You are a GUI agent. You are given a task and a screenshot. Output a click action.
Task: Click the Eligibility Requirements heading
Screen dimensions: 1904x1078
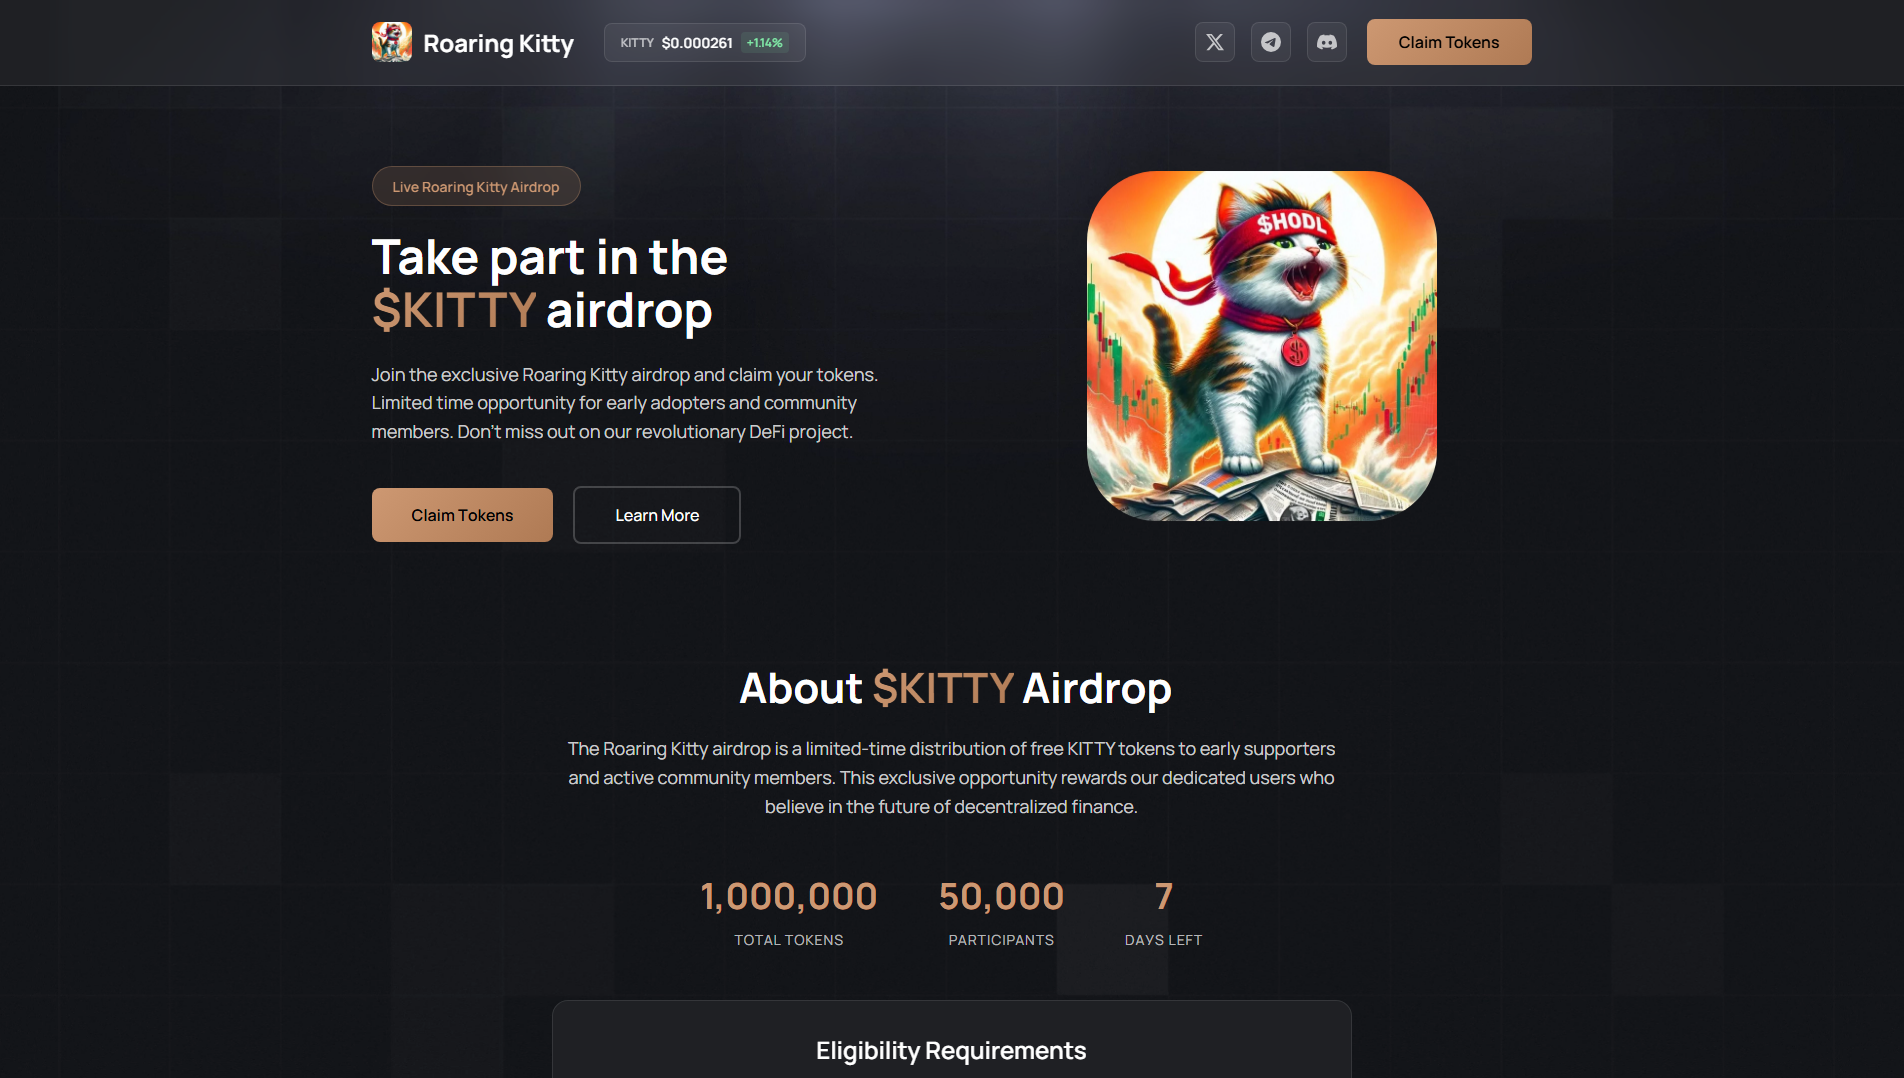tap(951, 1051)
